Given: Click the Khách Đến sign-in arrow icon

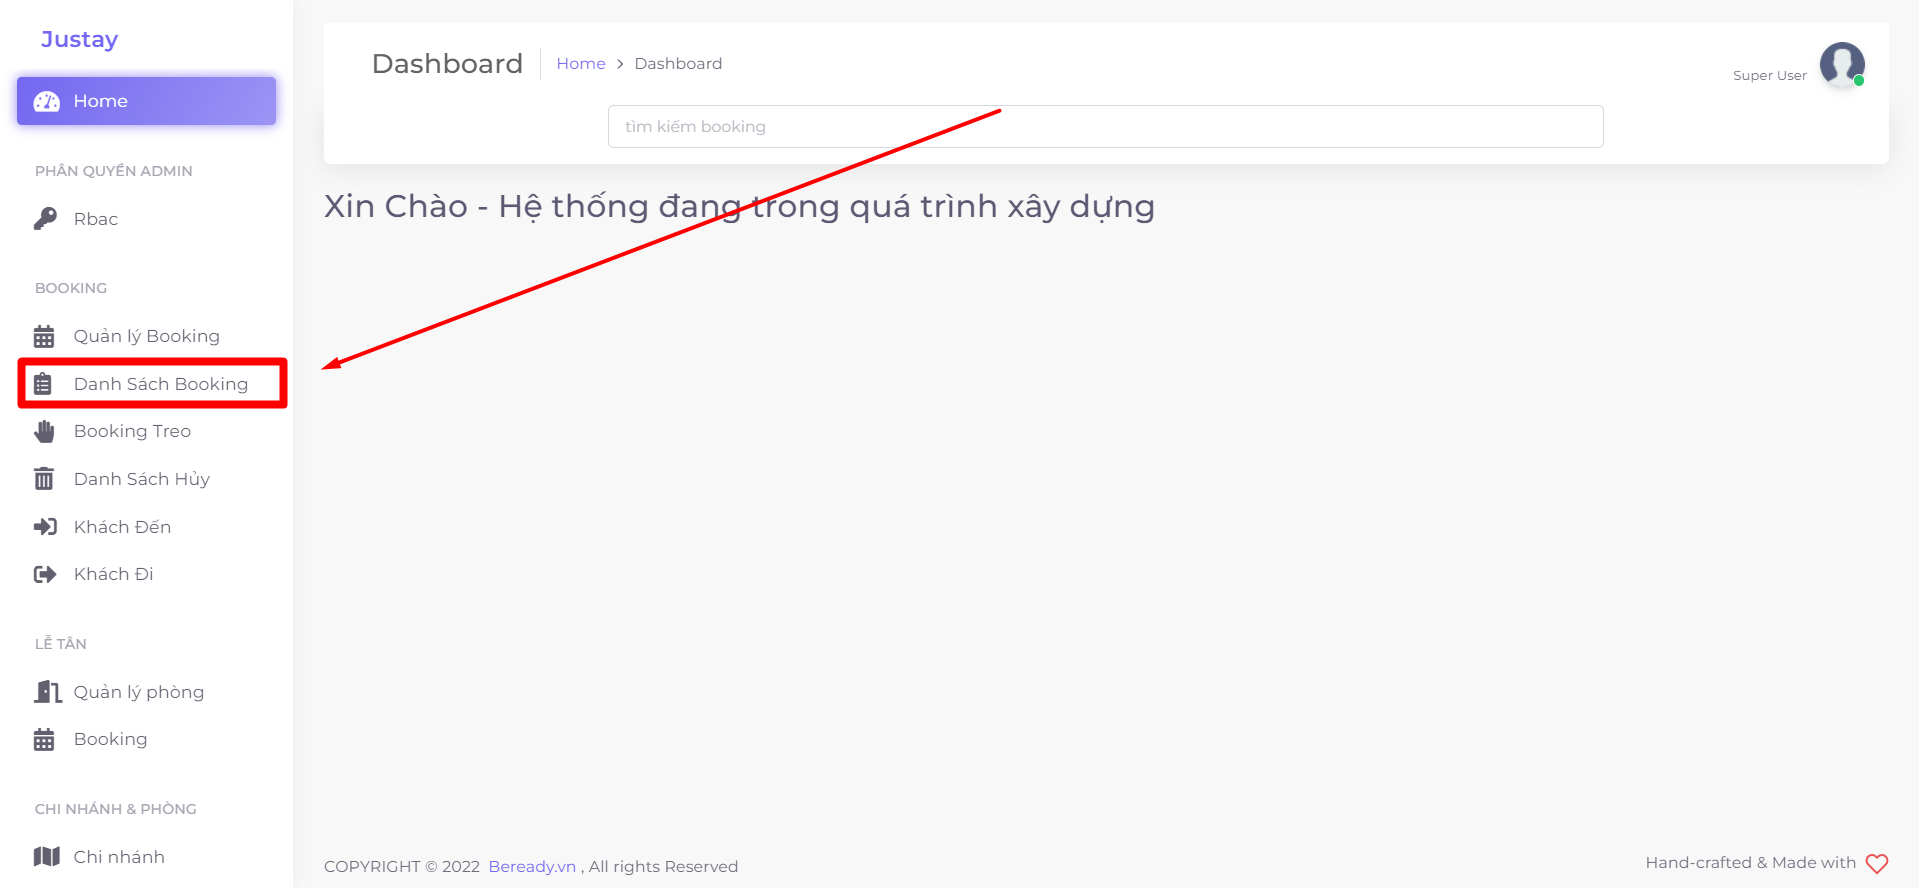Looking at the screenshot, I should click(45, 527).
